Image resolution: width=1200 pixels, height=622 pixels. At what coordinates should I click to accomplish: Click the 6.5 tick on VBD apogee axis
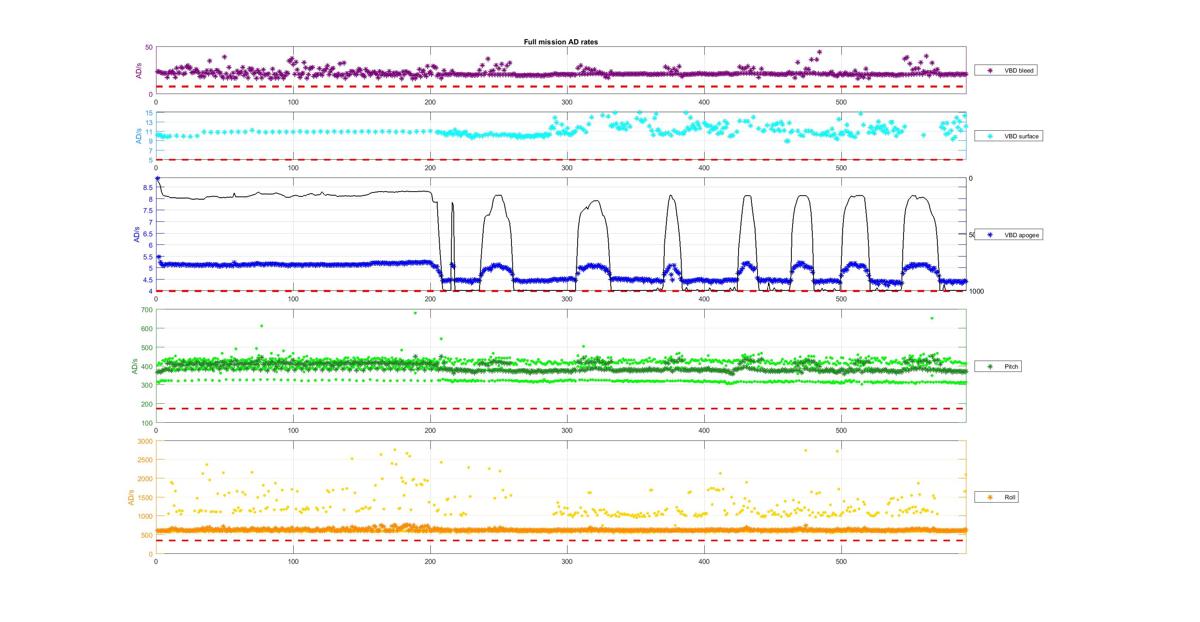pyautogui.click(x=147, y=234)
